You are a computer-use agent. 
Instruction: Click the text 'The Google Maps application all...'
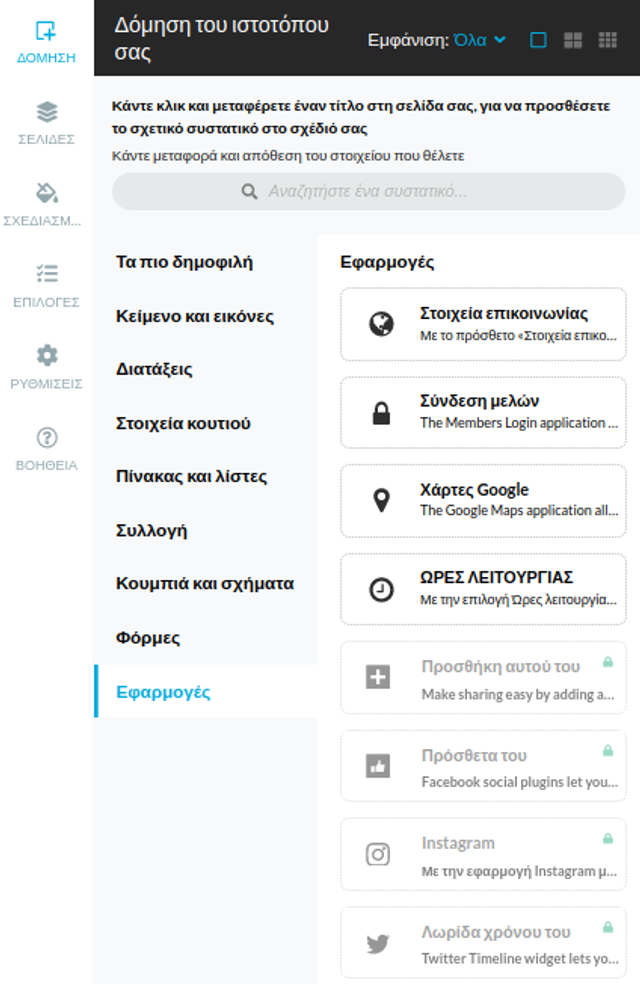click(519, 510)
